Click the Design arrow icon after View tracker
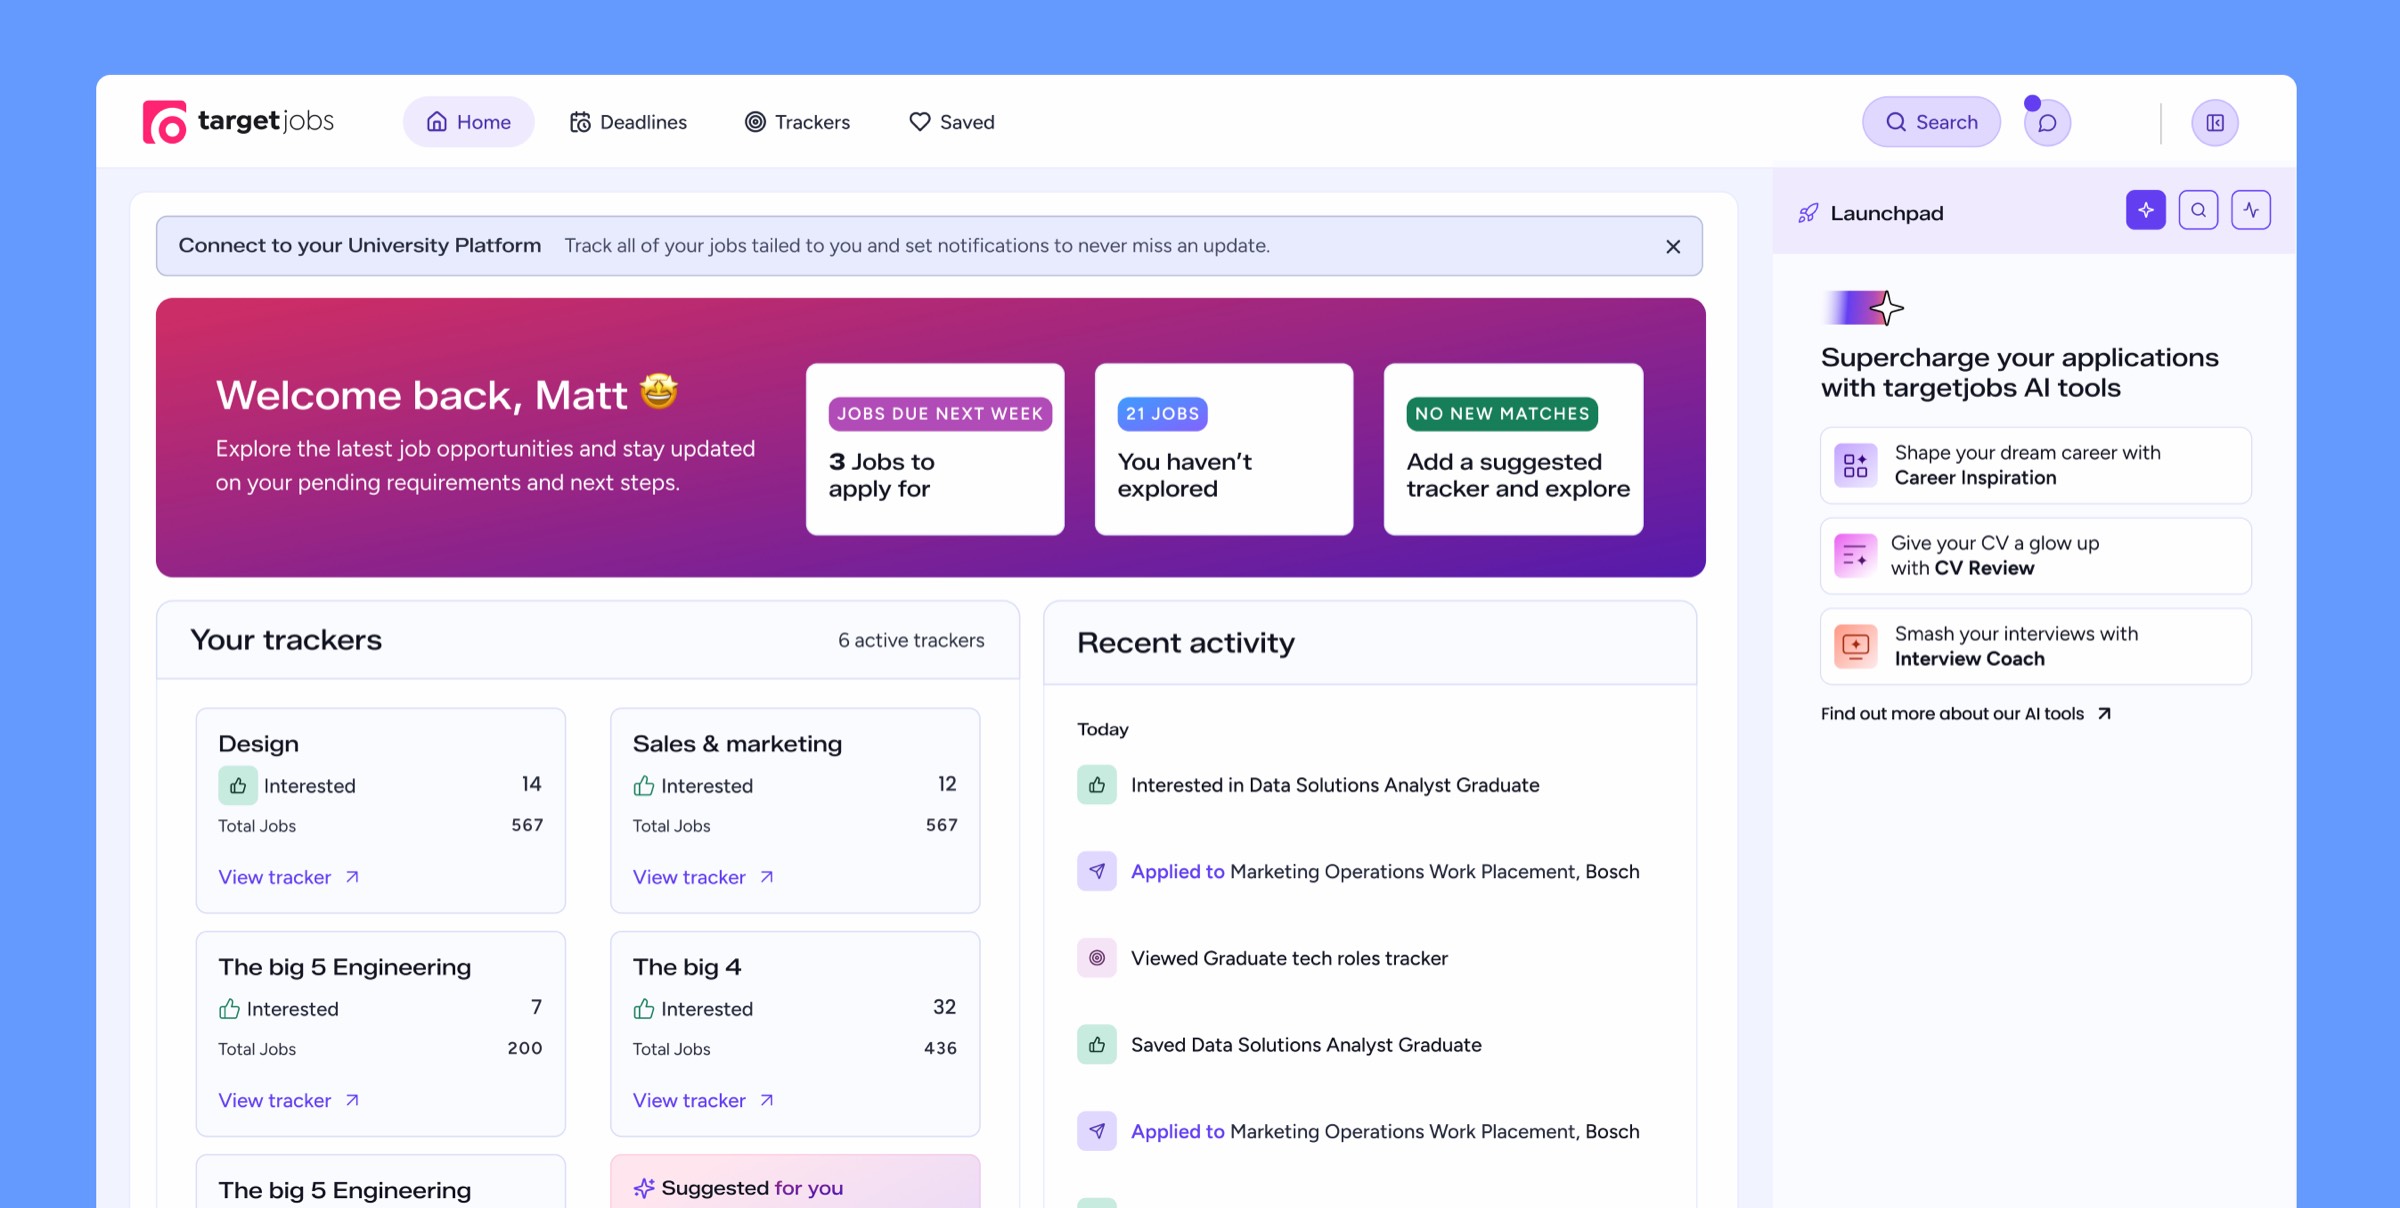Viewport: 2400px width, 1208px height. coord(352,877)
